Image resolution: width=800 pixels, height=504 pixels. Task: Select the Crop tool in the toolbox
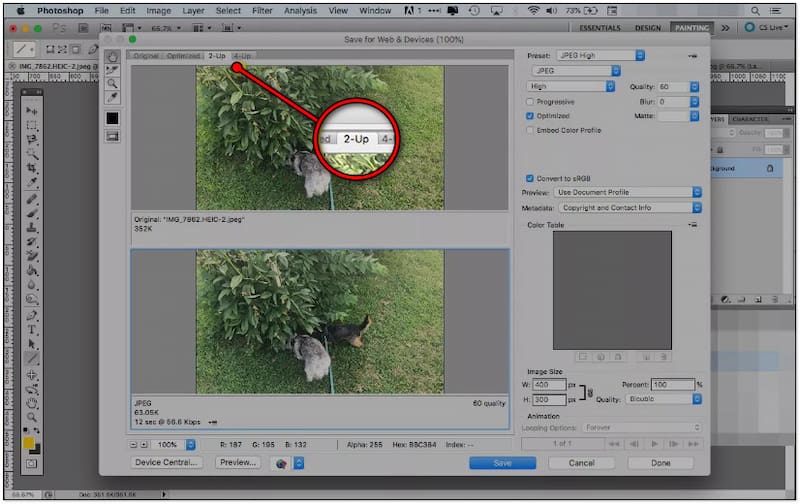point(32,168)
